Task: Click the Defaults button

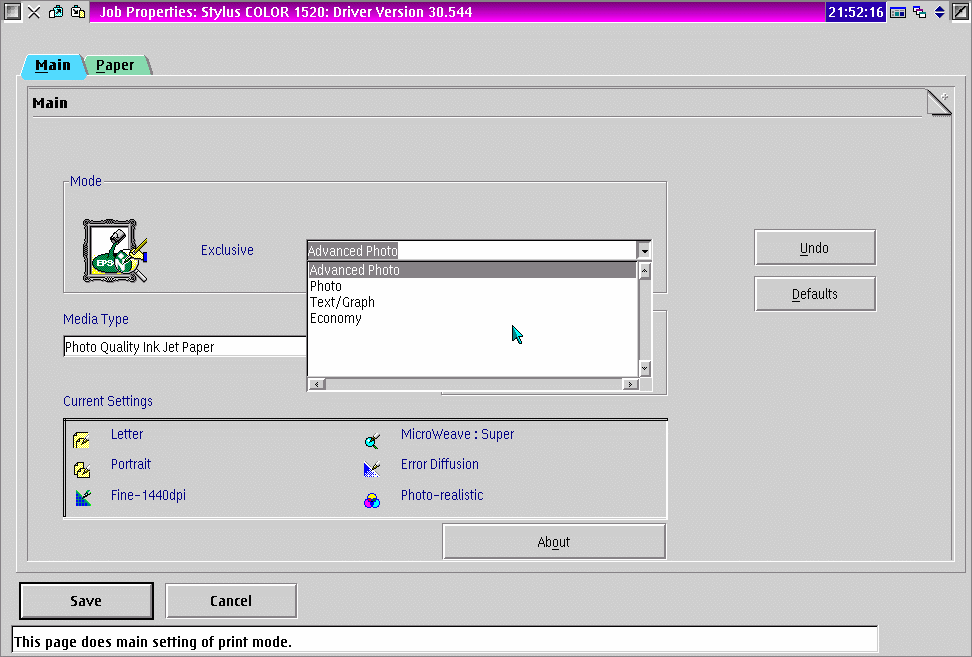Action: 815,294
